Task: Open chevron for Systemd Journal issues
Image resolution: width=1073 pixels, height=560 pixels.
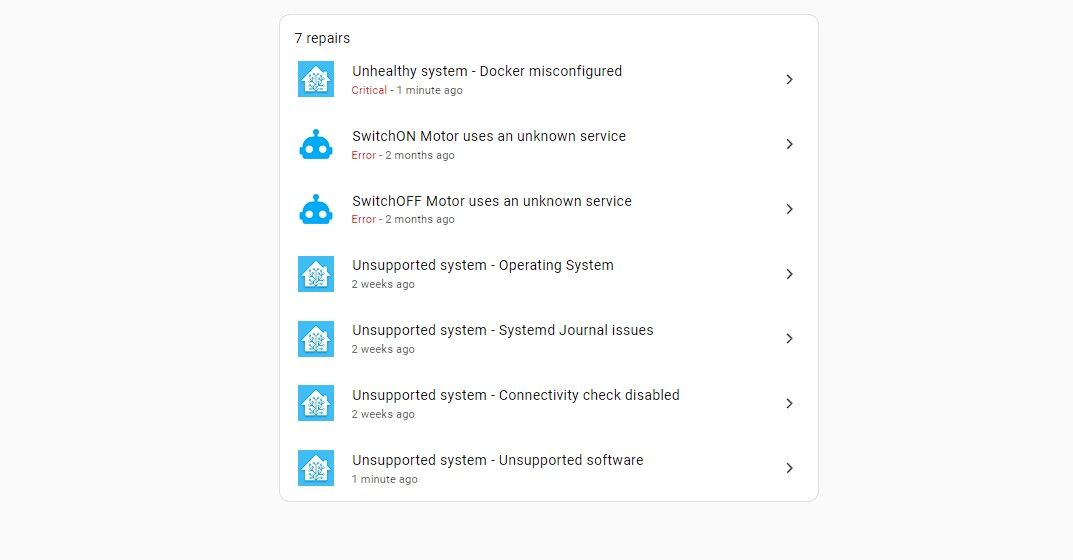Action: (x=789, y=339)
